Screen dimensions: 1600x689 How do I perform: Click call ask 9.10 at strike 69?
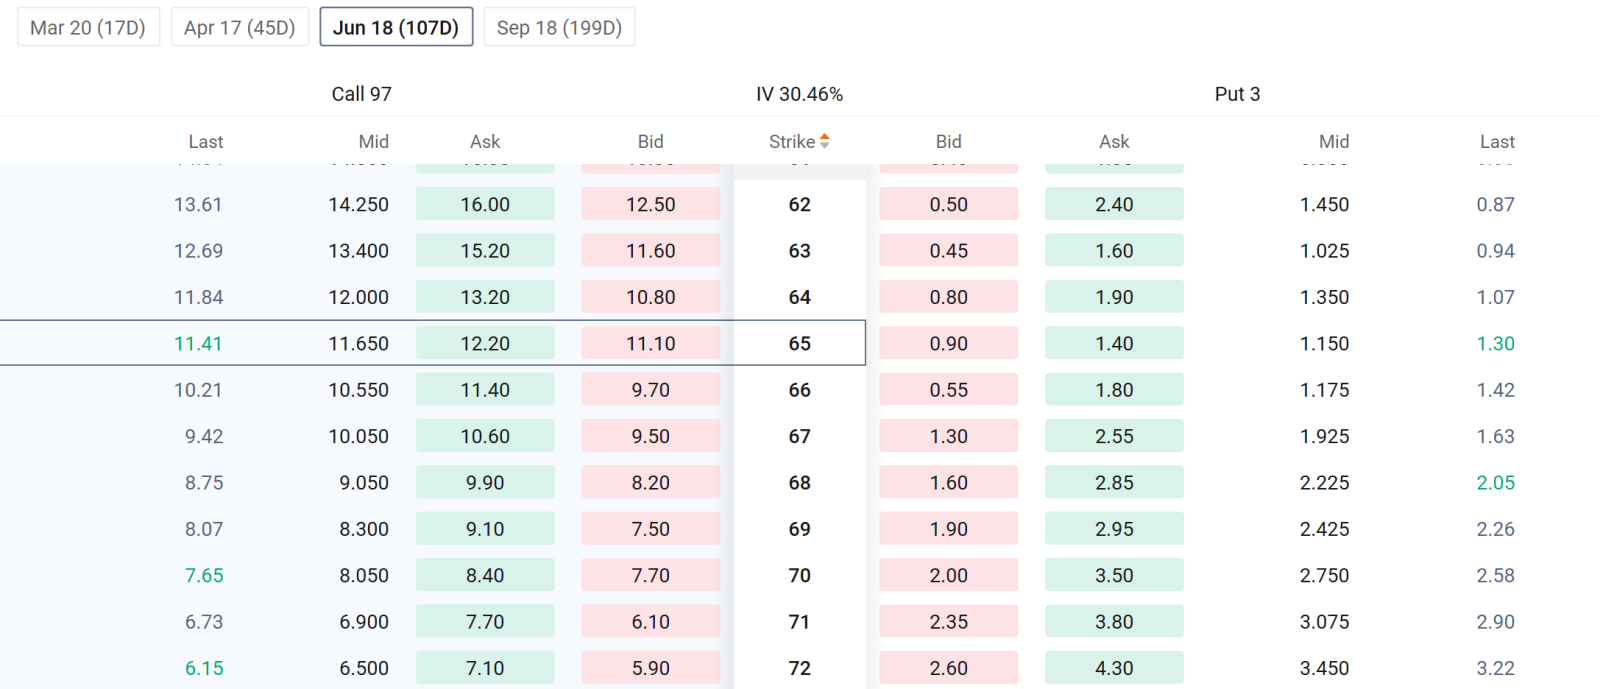pos(485,529)
